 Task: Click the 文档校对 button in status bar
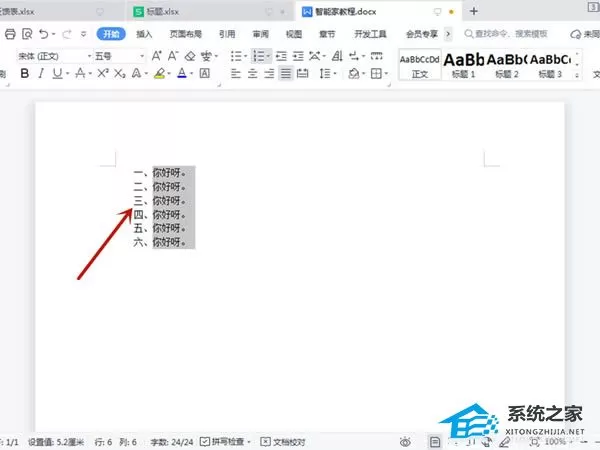283,442
